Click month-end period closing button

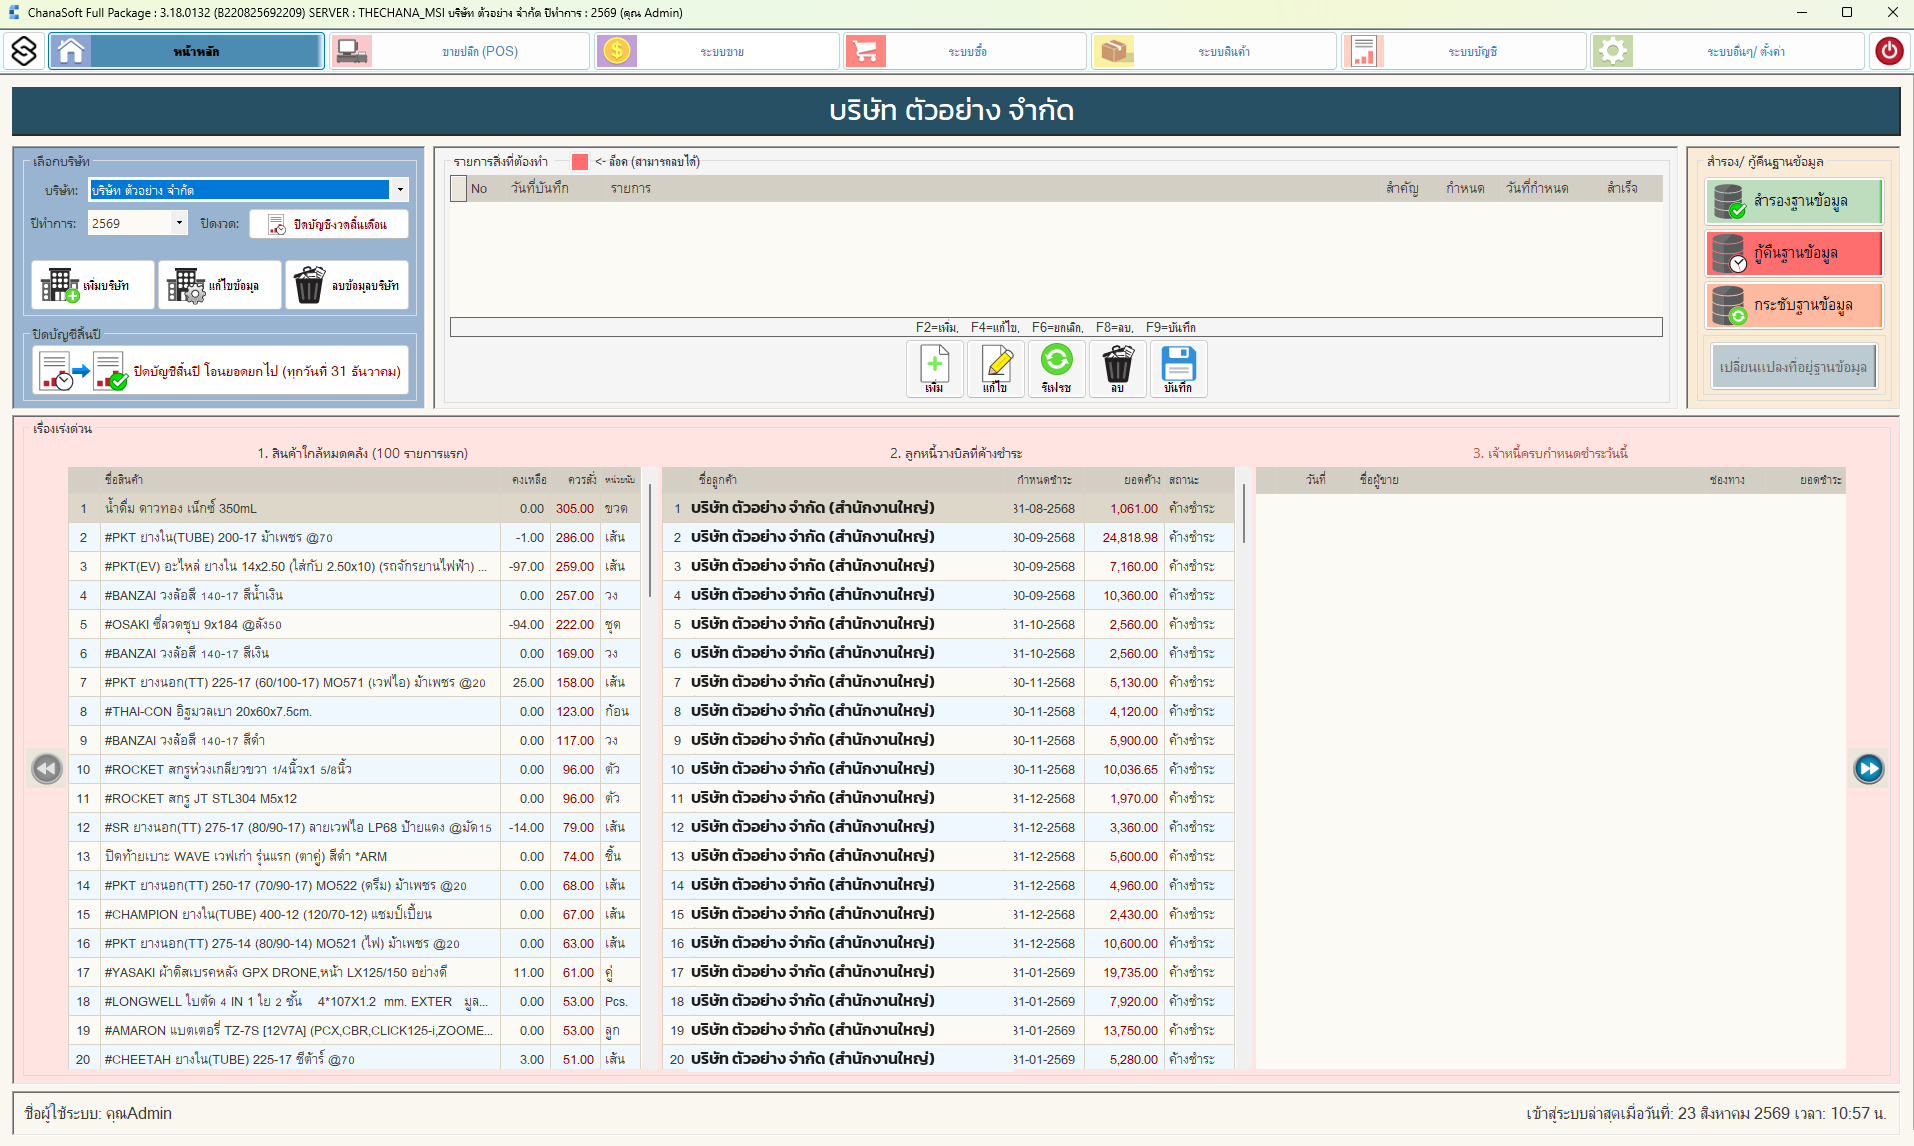tap(328, 224)
